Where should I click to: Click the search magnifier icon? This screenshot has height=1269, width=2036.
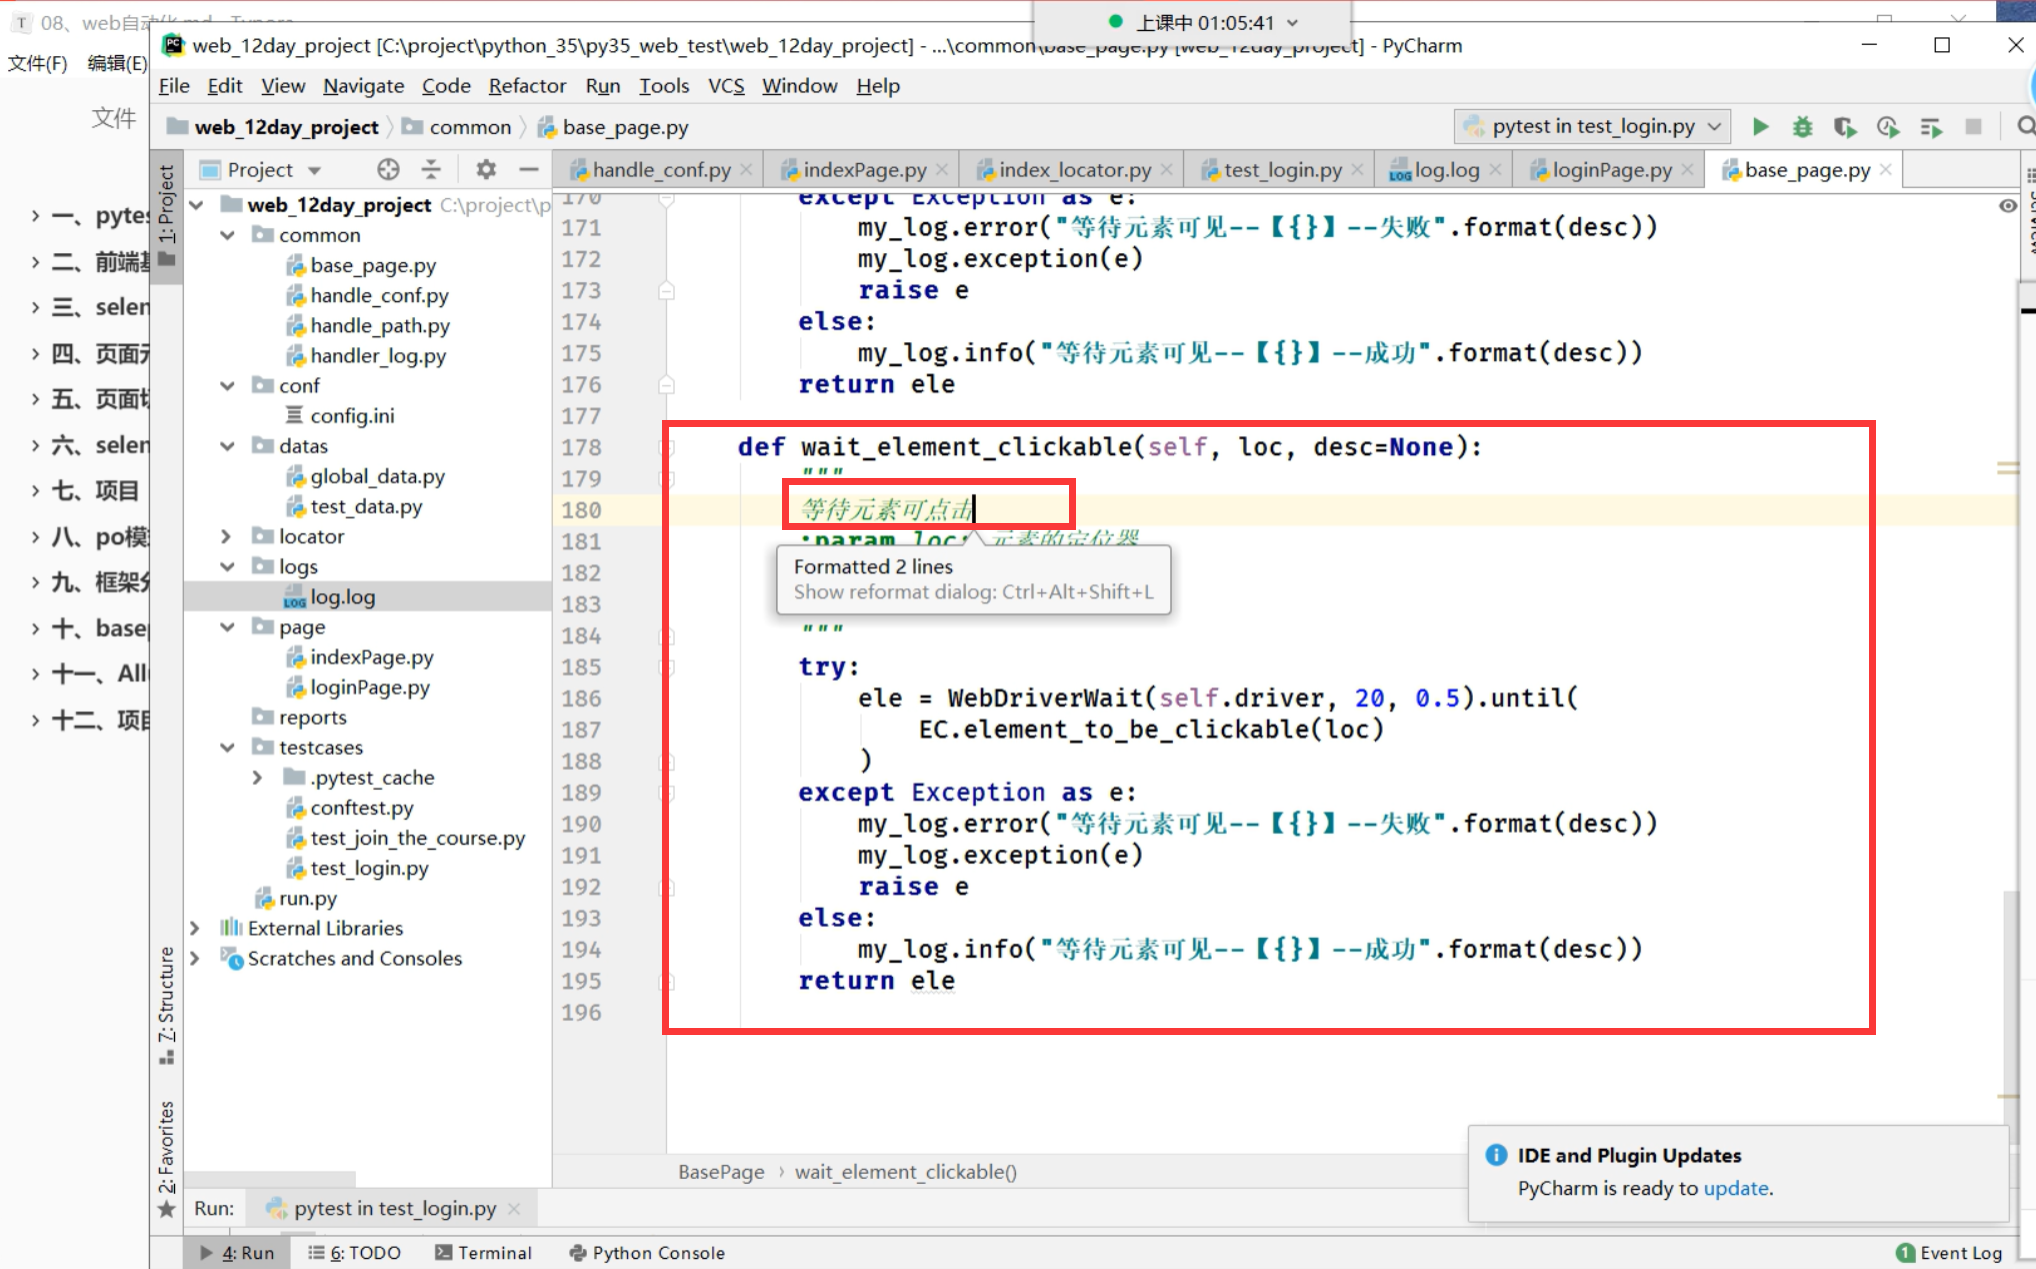tap(2025, 127)
